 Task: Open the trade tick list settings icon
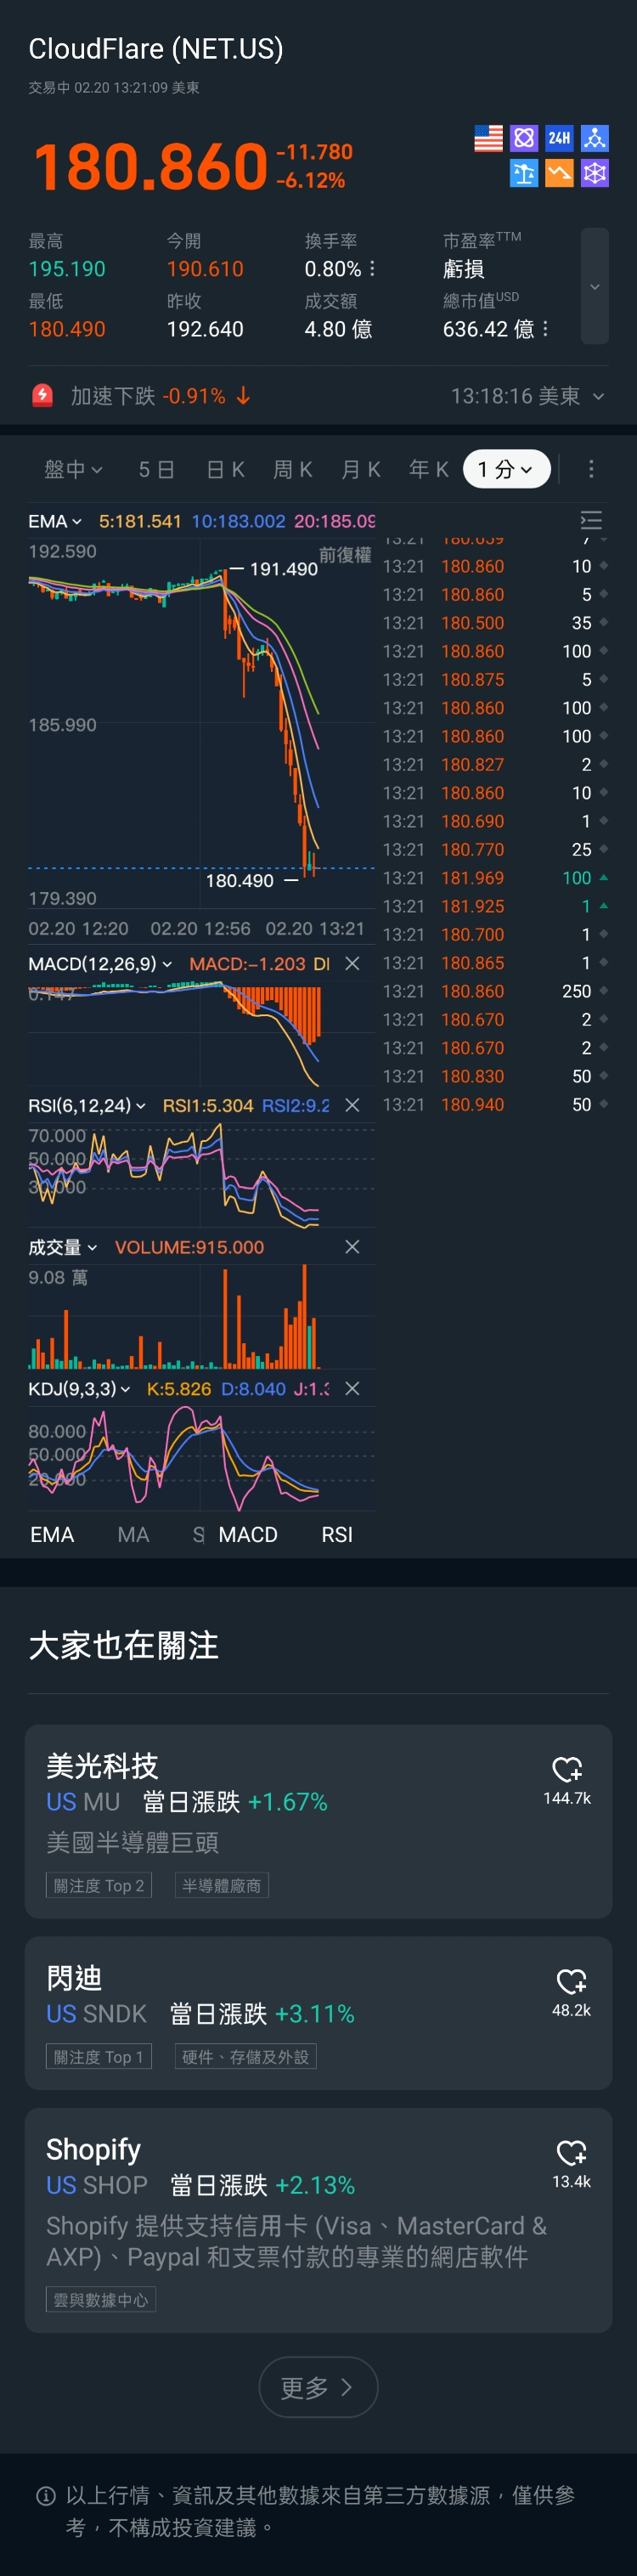(591, 520)
